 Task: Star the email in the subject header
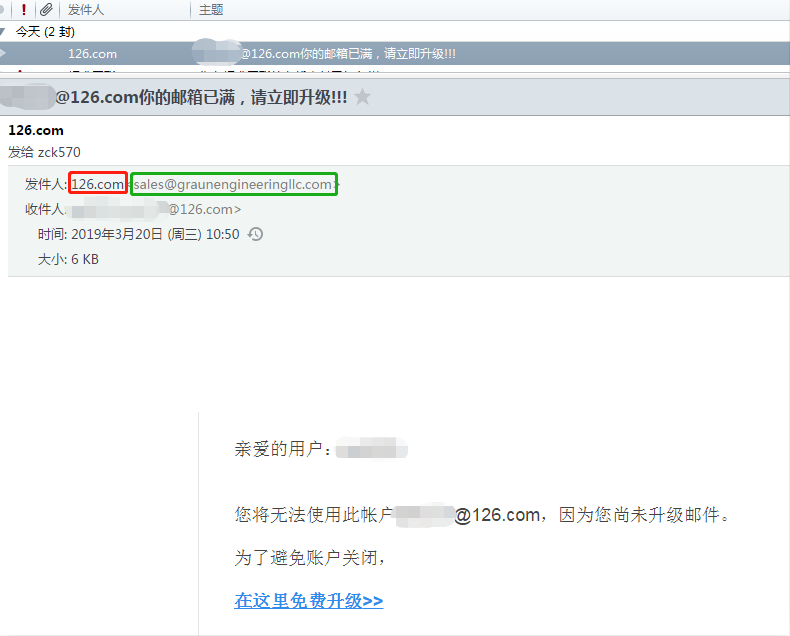click(362, 96)
